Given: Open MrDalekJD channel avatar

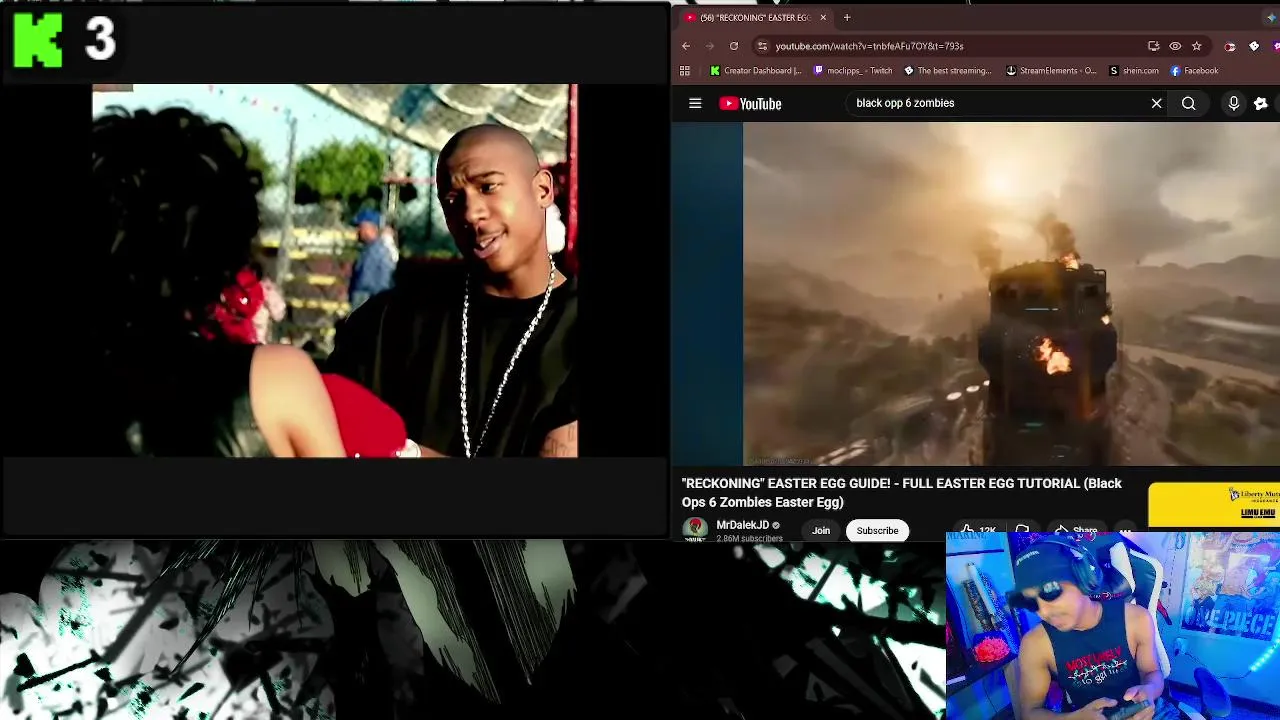Looking at the screenshot, I should click(695, 530).
